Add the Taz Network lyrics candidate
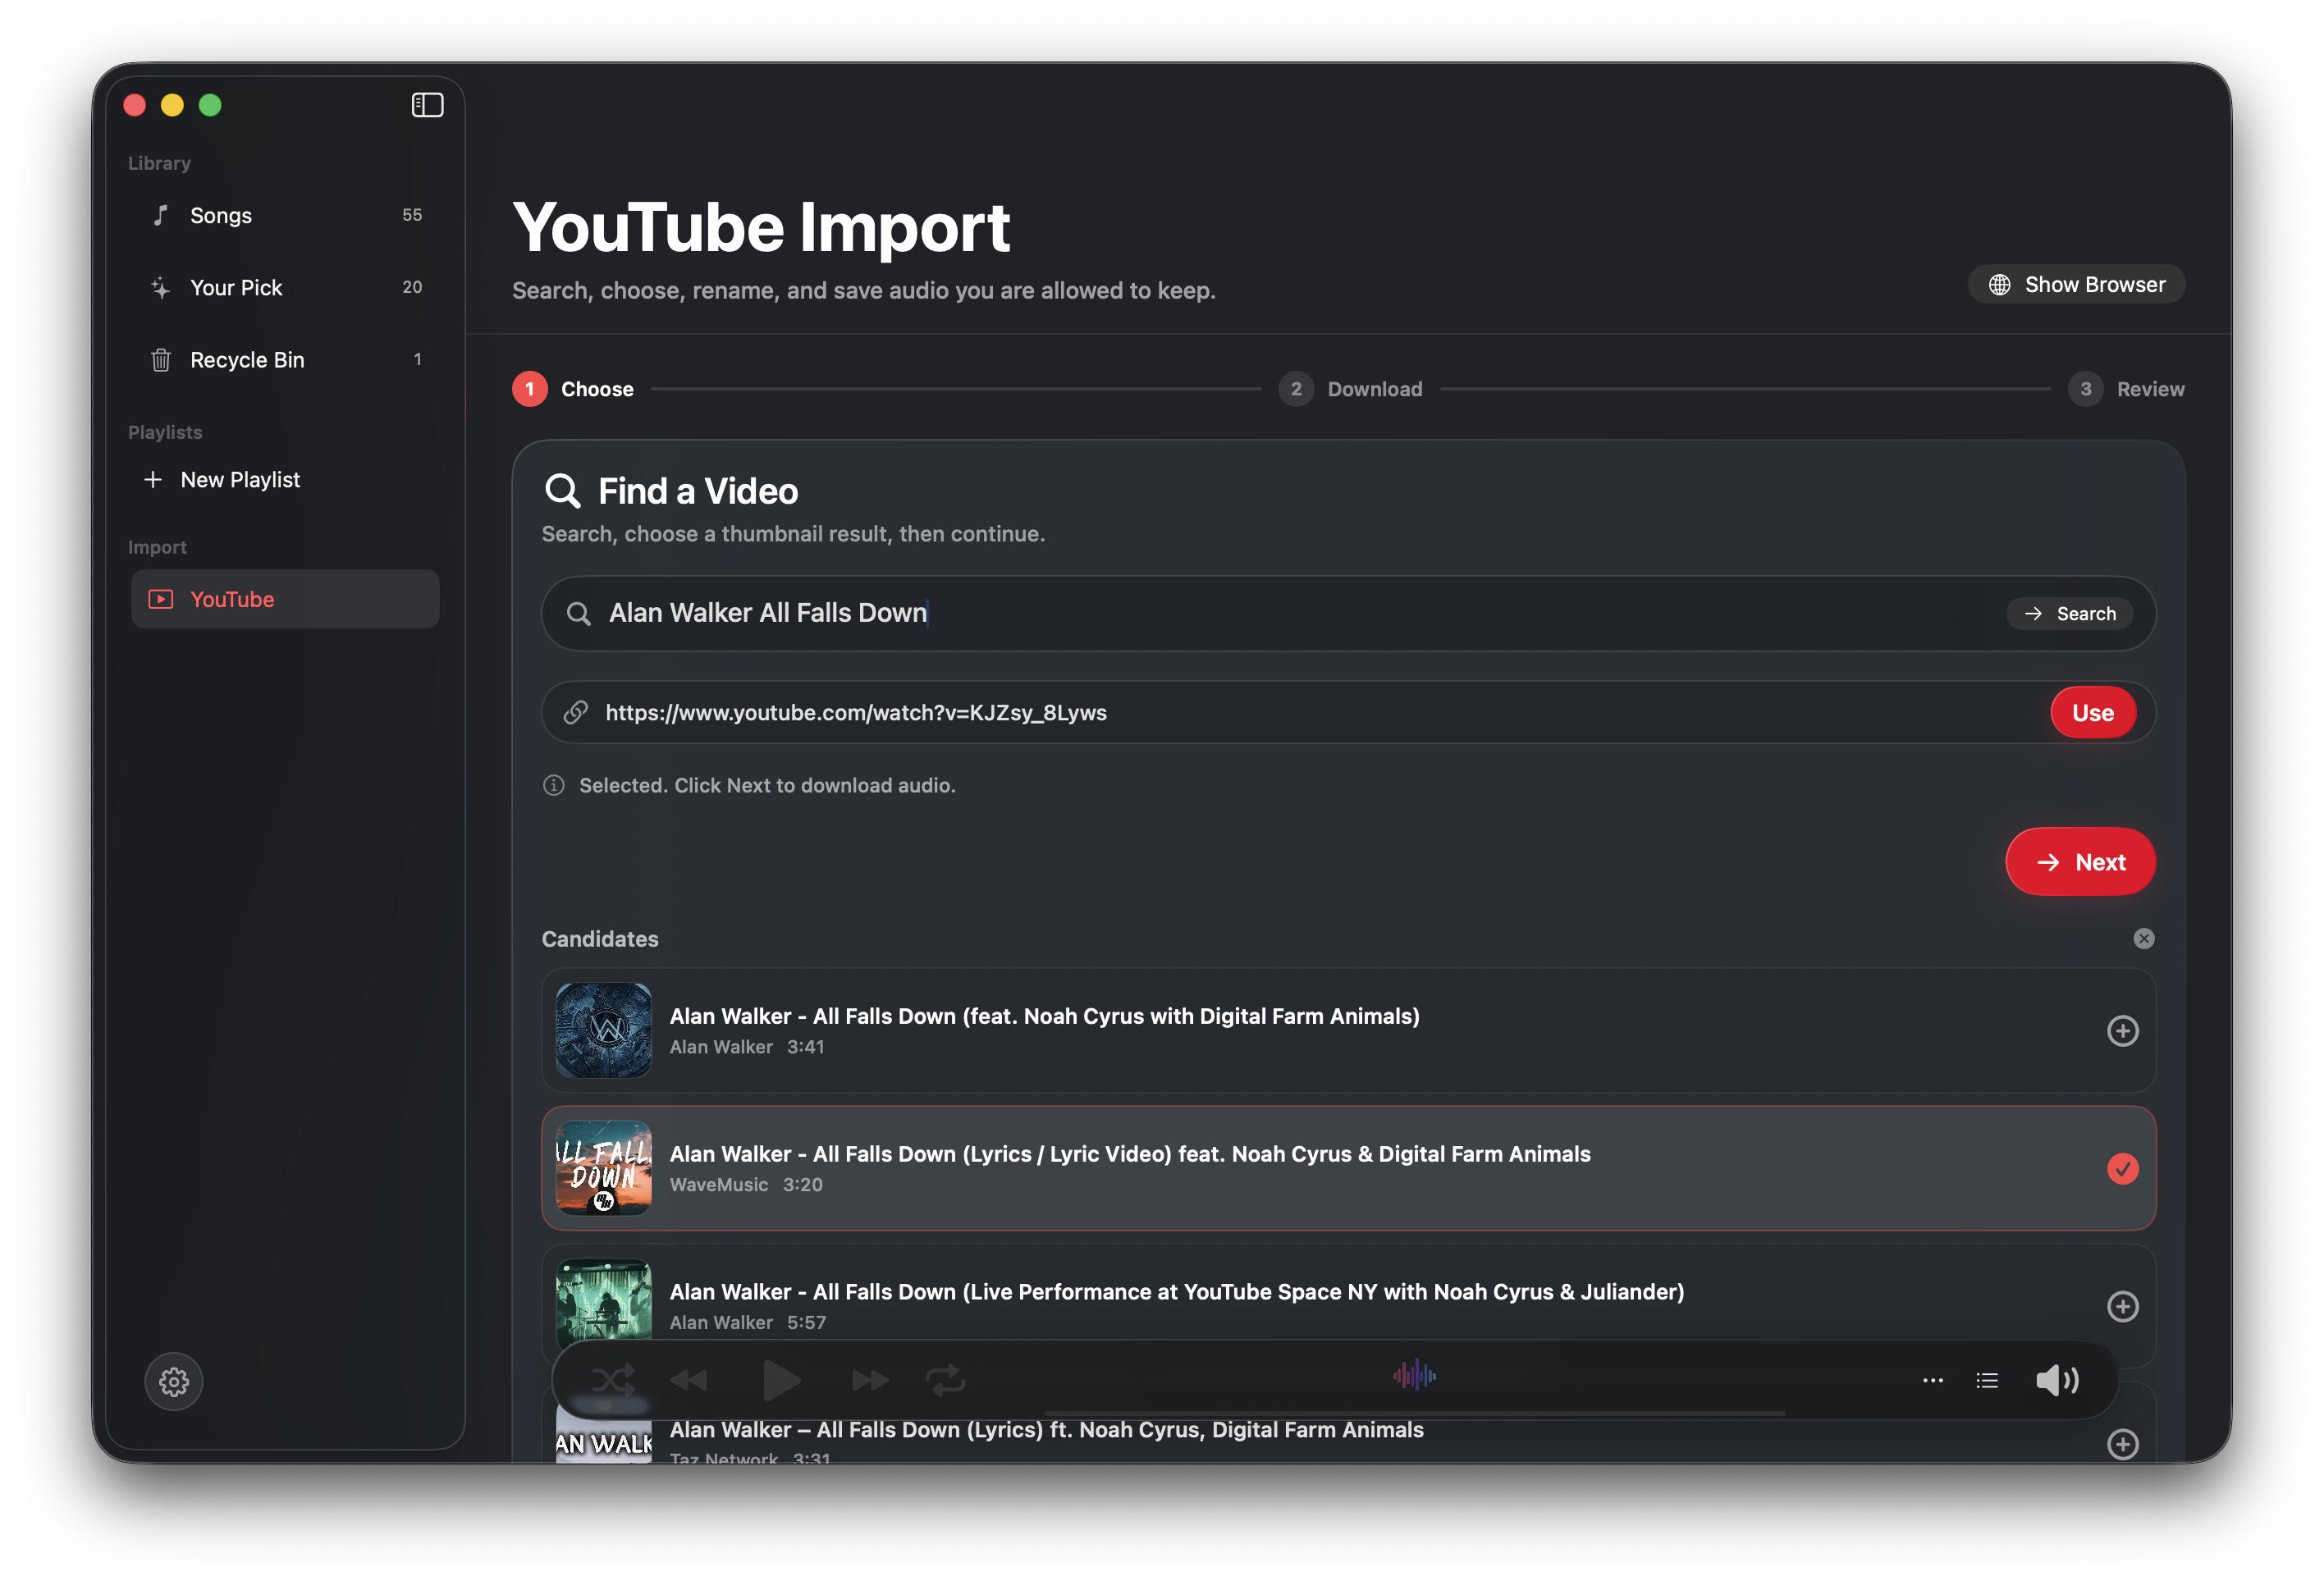This screenshot has width=2324, height=1585. (2122, 1444)
